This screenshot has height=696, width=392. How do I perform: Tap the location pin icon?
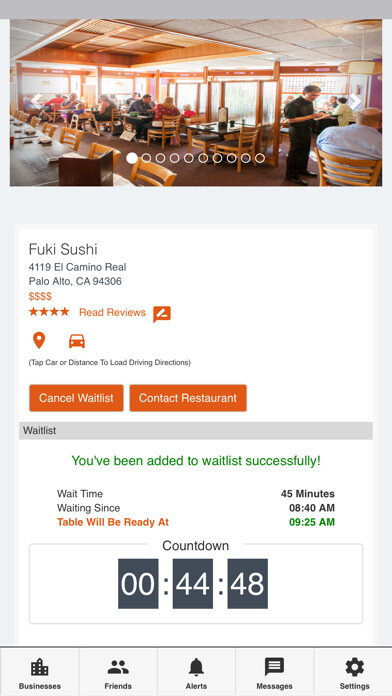click(39, 340)
